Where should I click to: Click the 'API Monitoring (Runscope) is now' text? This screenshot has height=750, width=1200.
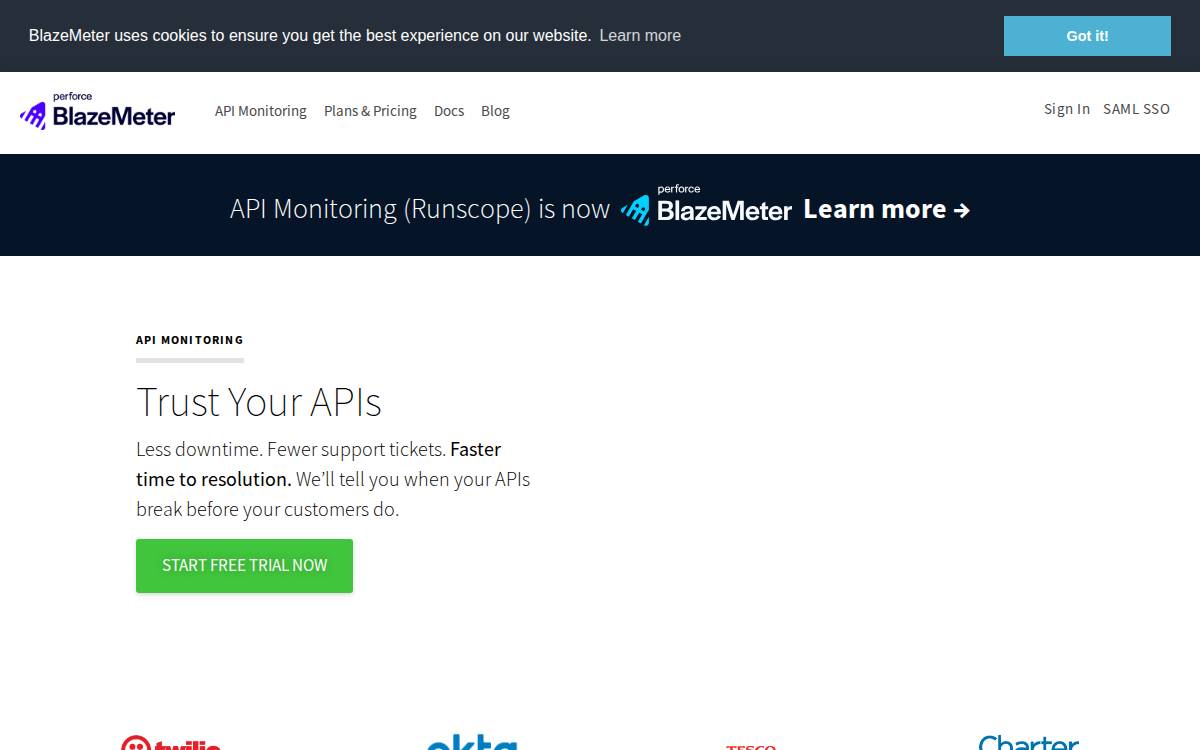pos(420,209)
